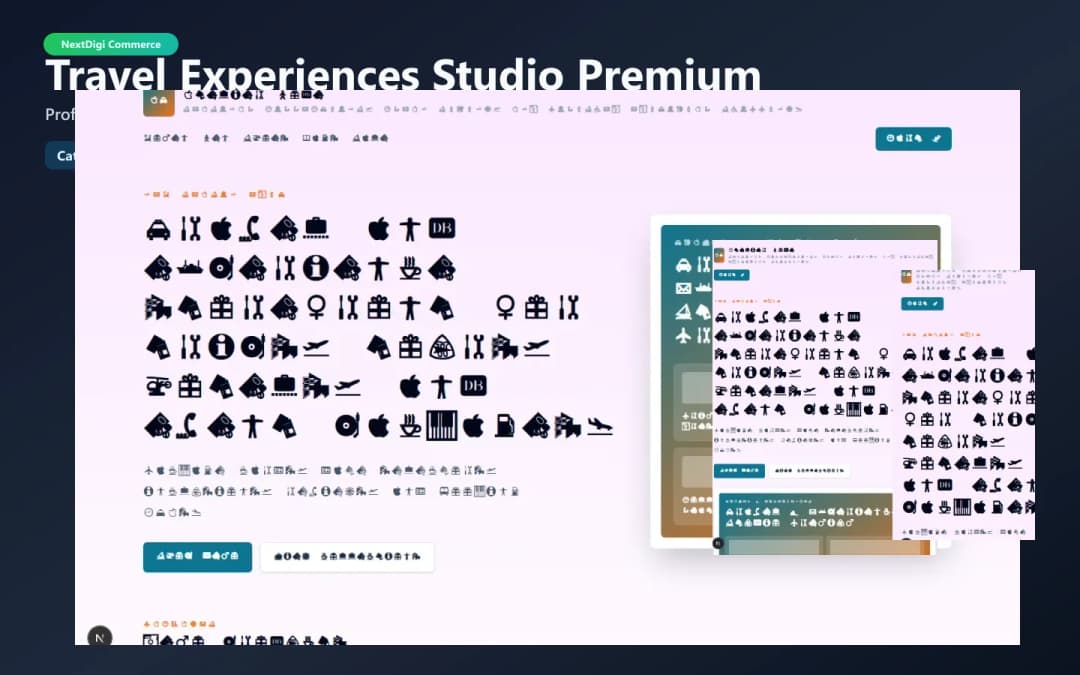Click the first navigation item under the preview logo
Screen dimensions: 1080x675
click(x=165, y=138)
